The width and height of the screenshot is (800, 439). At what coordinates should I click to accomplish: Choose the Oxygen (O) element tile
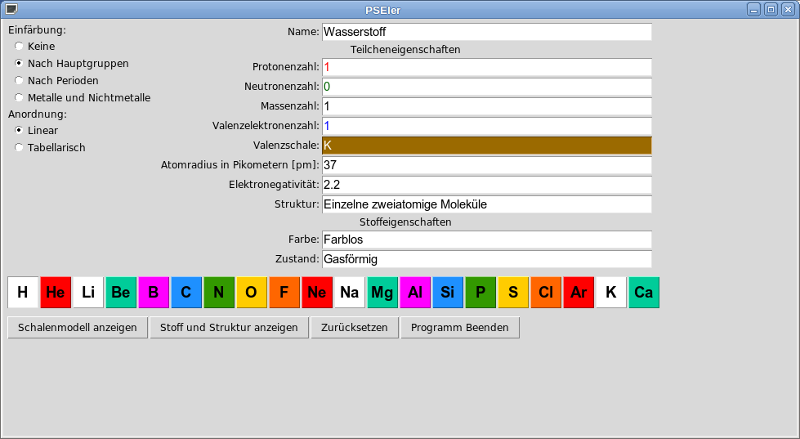(x=252, y=292)
